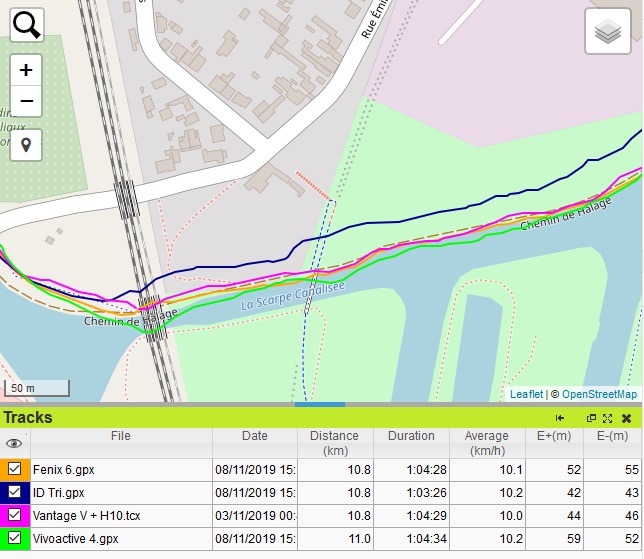This screenshot has height=559, width=644.
Task: Close the Tracks panel
Action: [x=626, y=418]
